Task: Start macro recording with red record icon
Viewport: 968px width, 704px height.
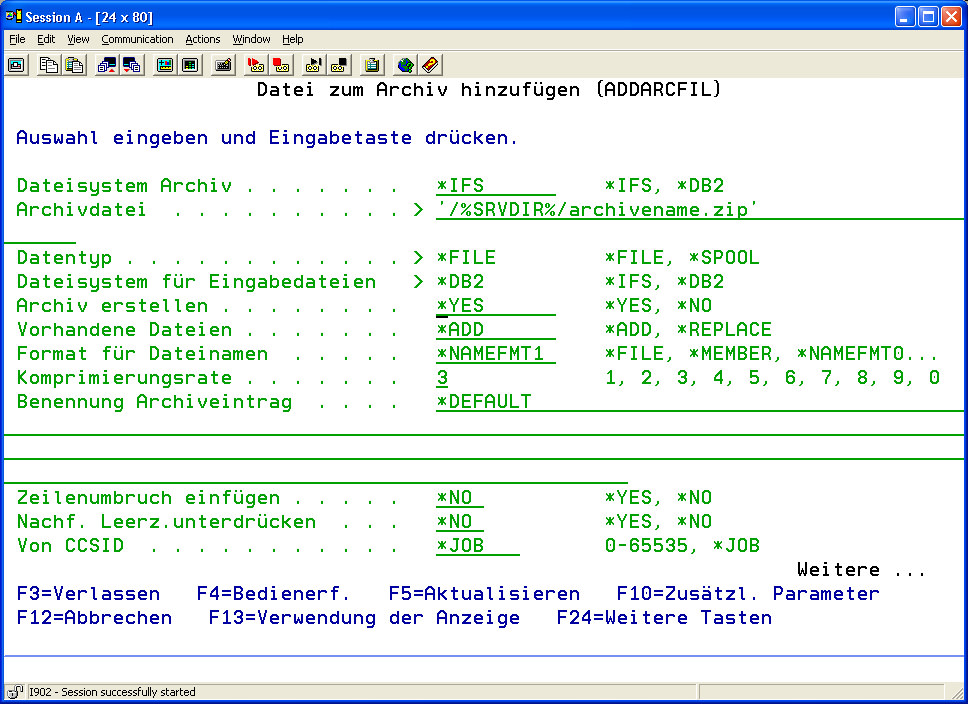Action: 256,65
